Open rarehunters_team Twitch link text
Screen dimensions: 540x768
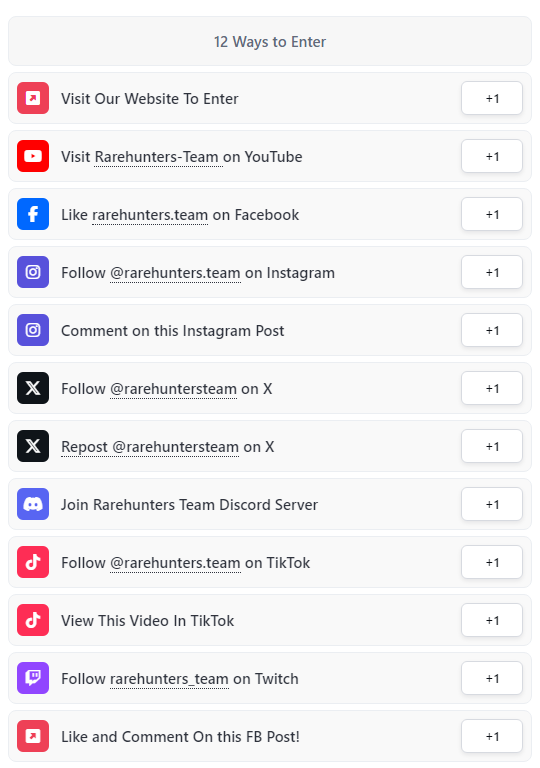169,679
